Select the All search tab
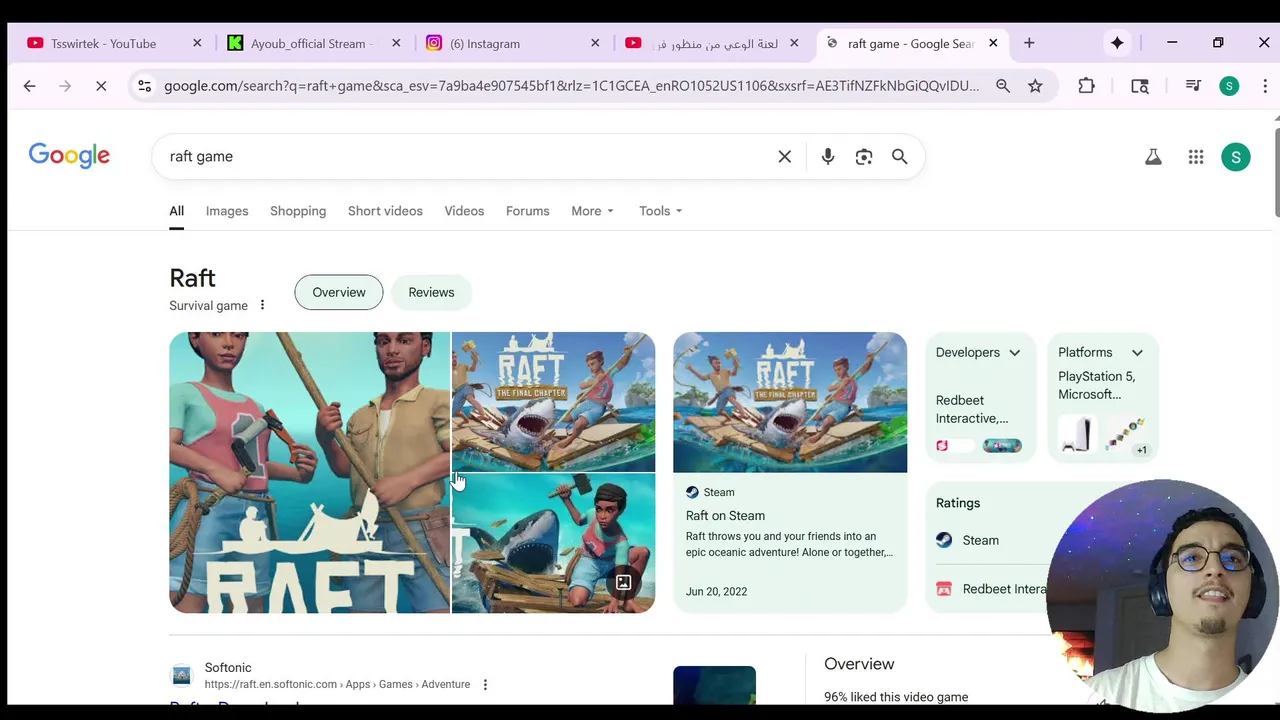The width and height of the screenshot is (1280, 720). coord(176,211)
